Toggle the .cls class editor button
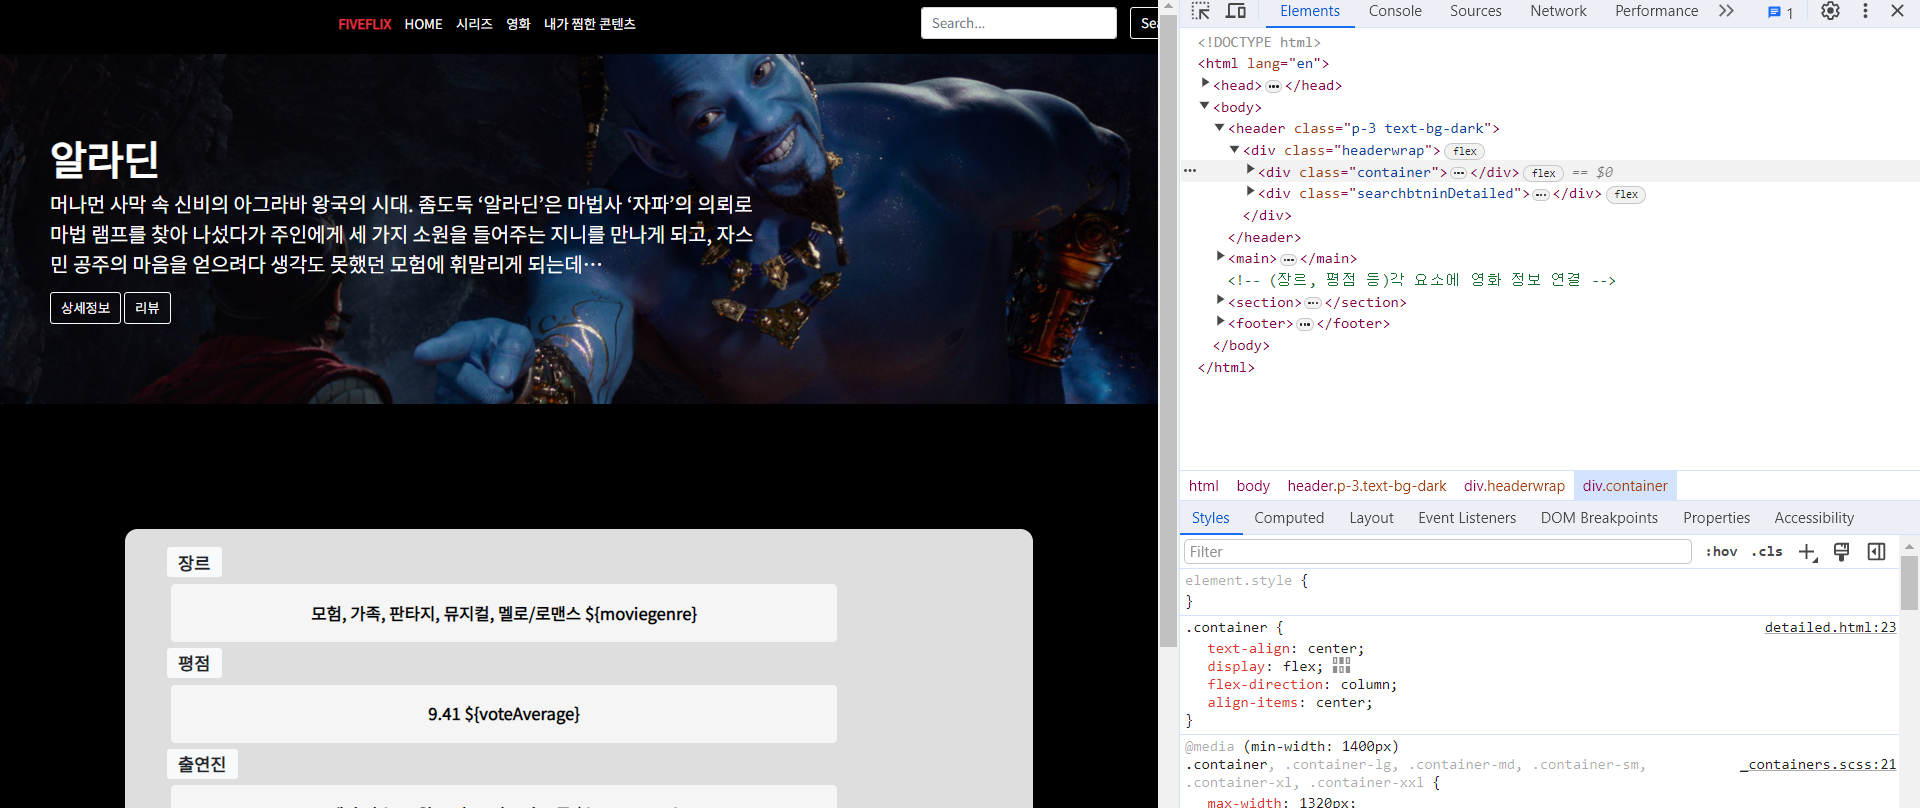 click(1767, 552)
